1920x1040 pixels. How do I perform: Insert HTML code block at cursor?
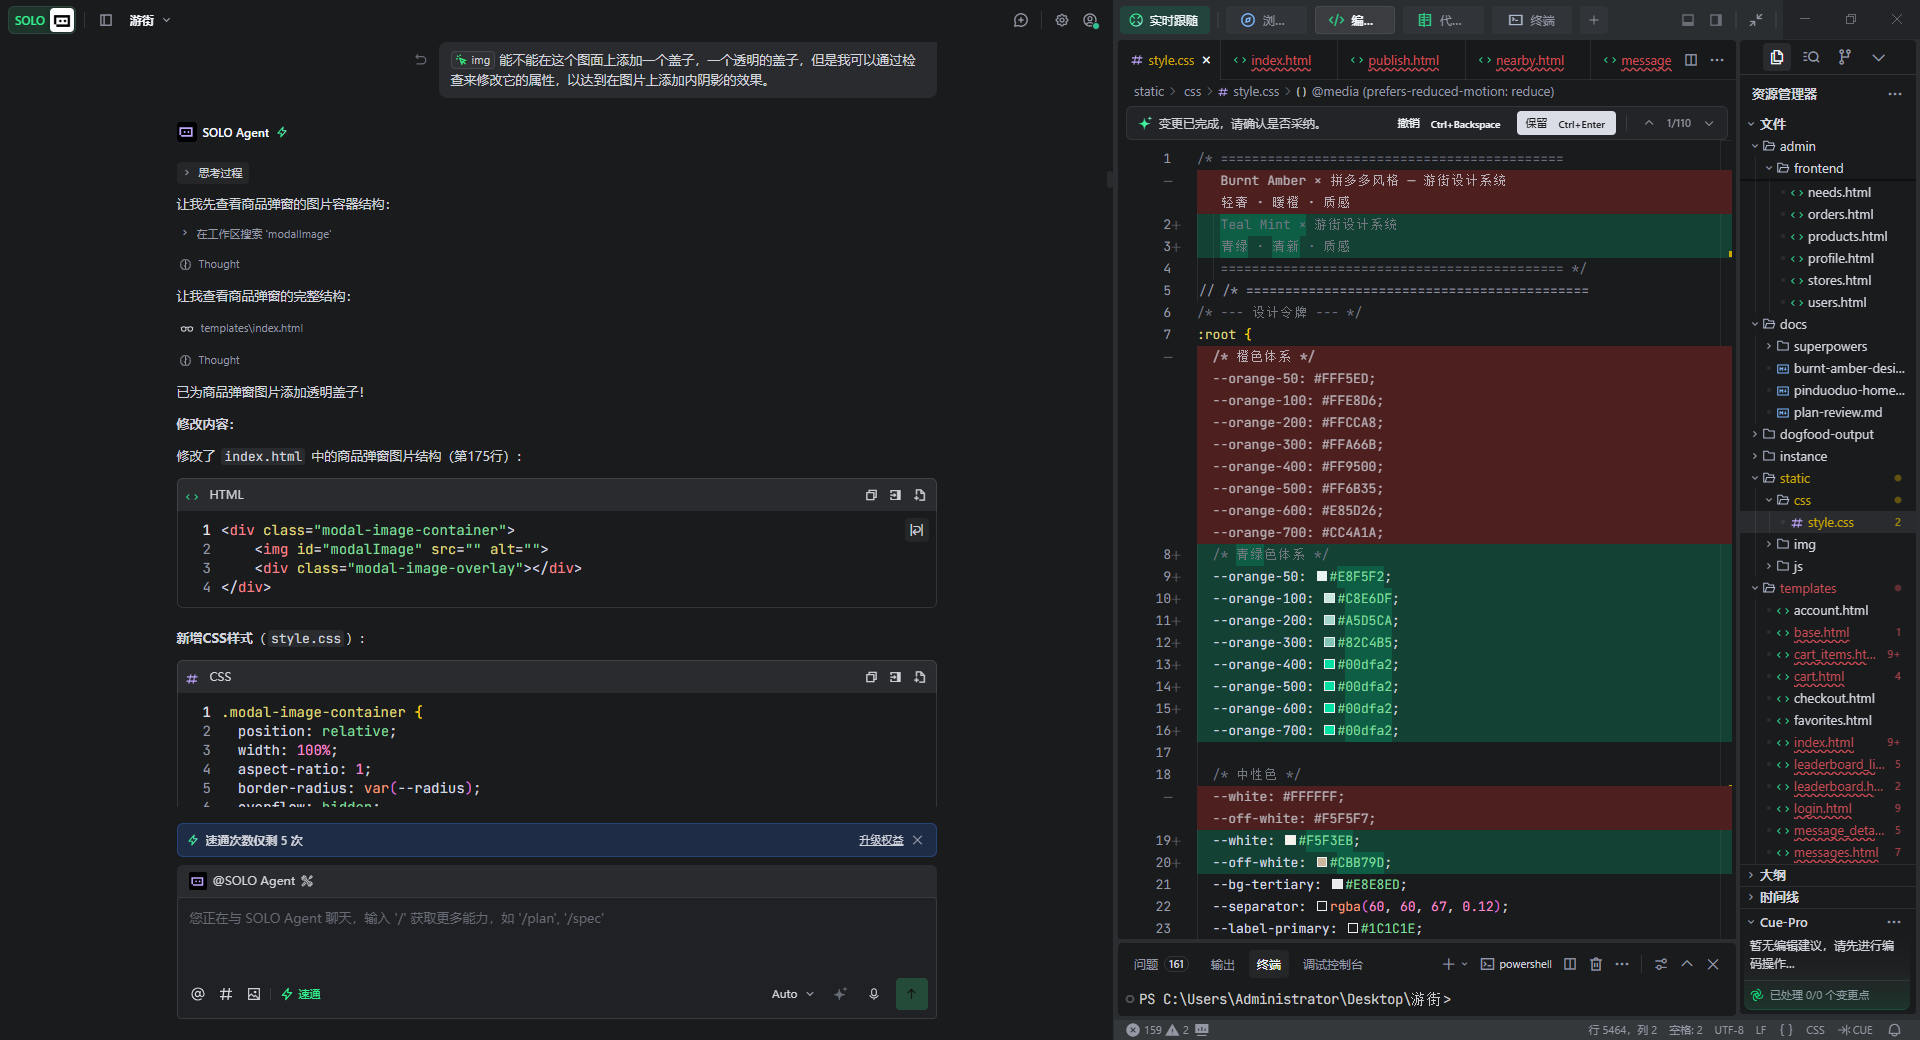point(895,495)
